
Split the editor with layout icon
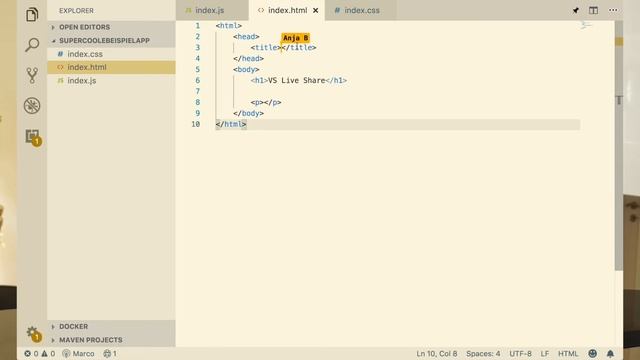tap(593, 10)
